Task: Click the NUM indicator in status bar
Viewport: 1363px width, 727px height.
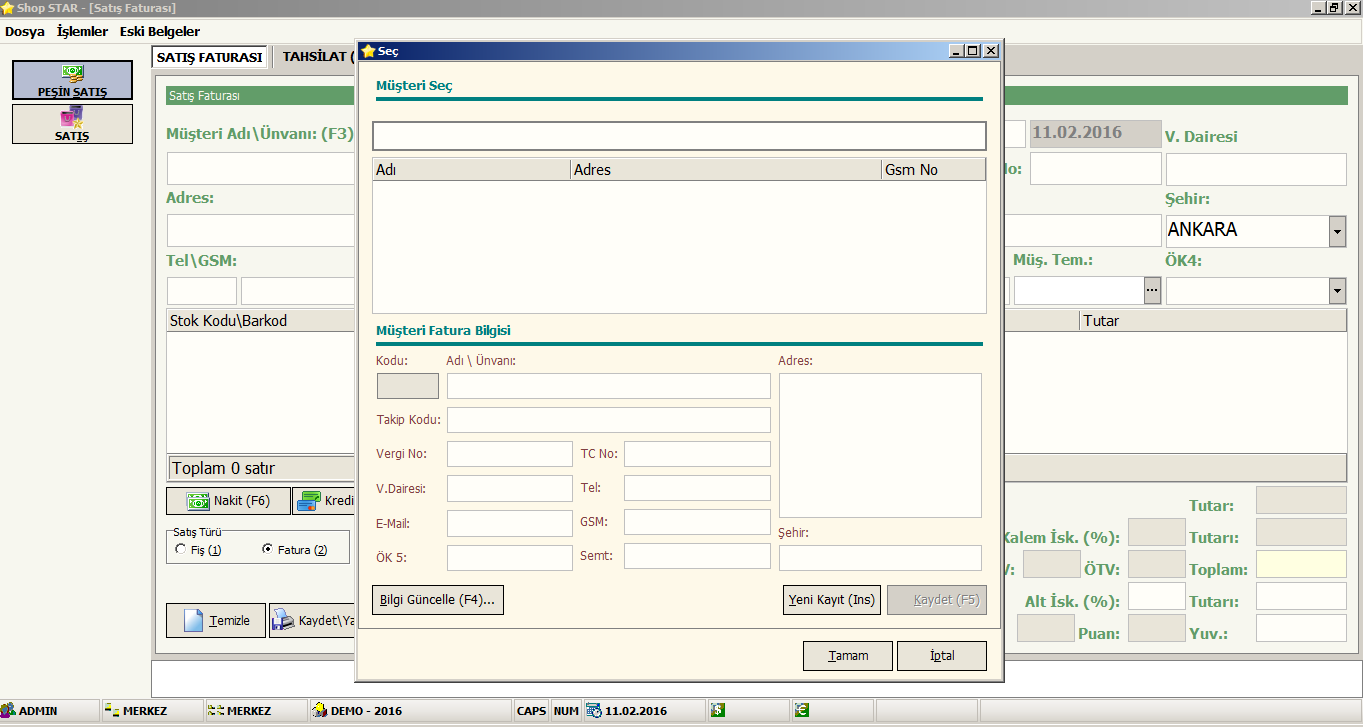Action: (566, 711)
